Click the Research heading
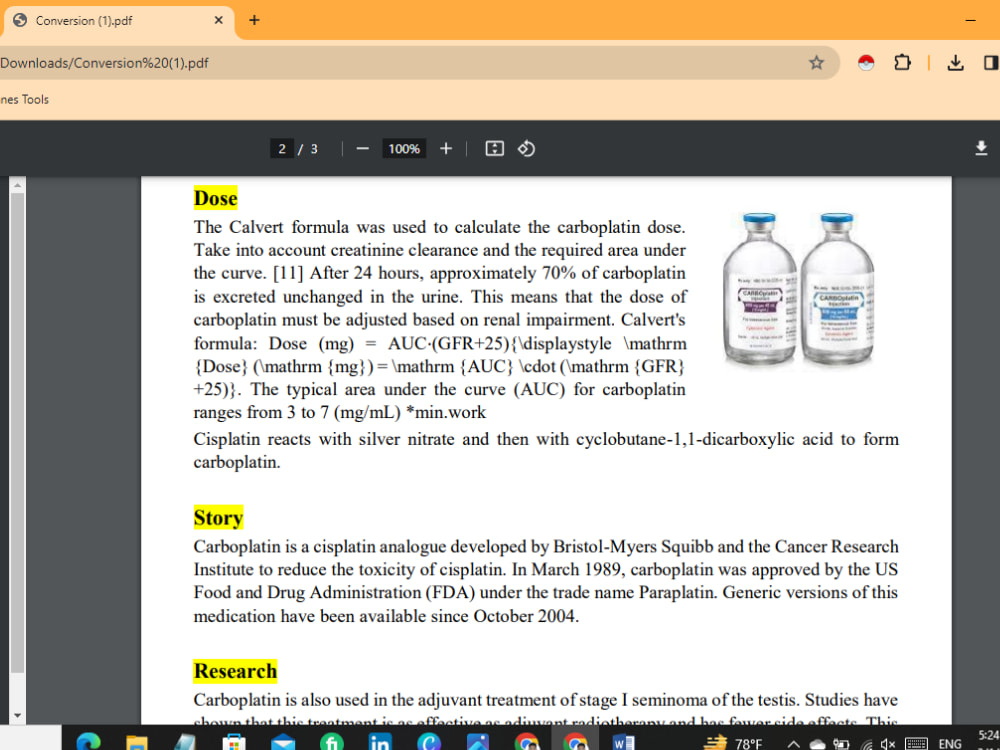 click(235, 671)
